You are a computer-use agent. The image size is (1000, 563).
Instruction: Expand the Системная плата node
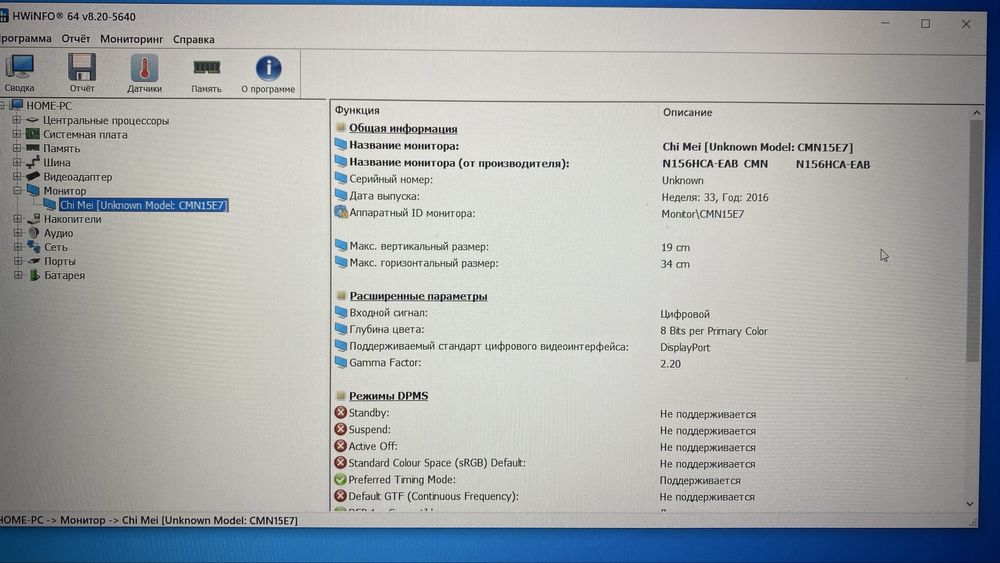click(17, 134)
